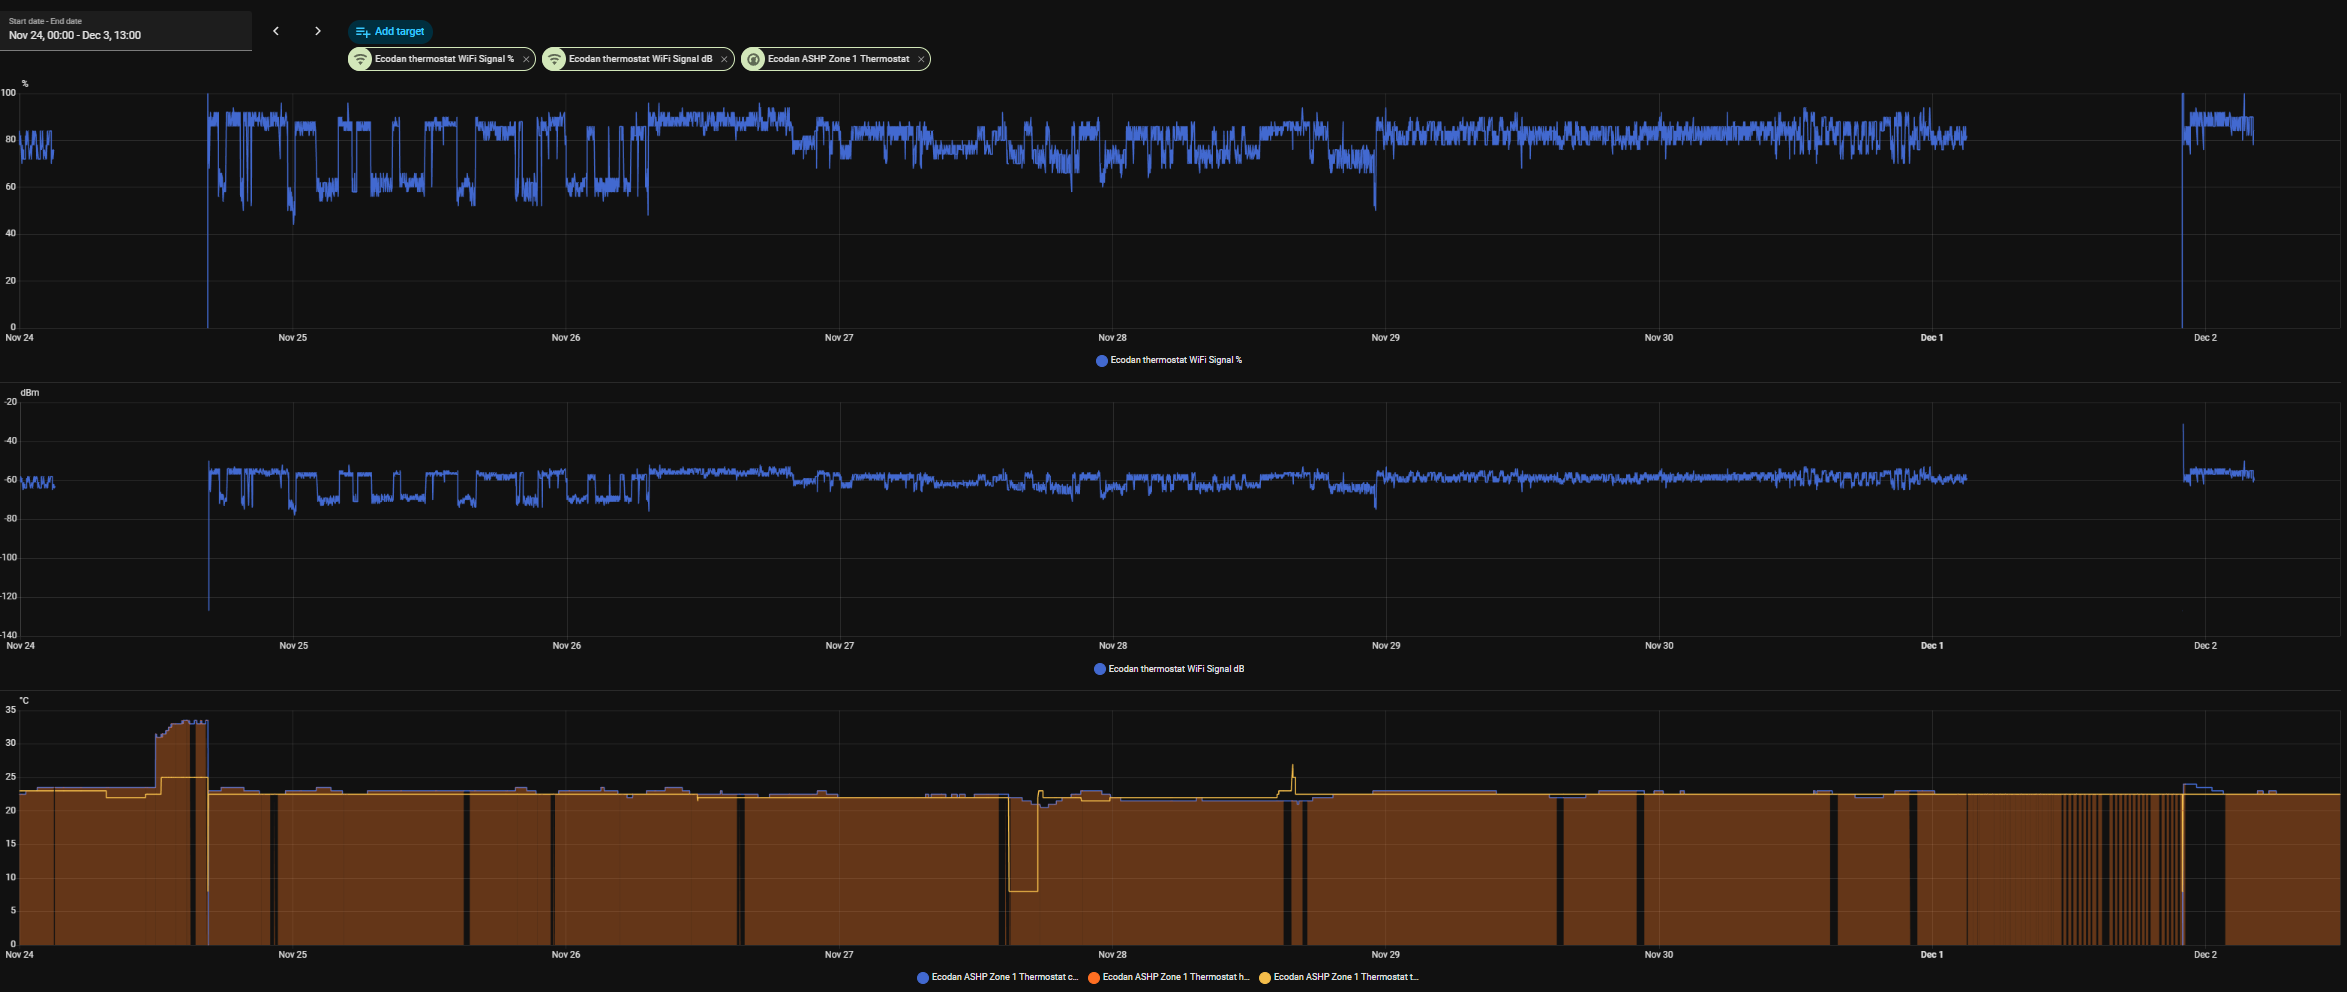
Task: Remove Ecodan thermostat WiFi Signal % chip
Action: point(526,60)
